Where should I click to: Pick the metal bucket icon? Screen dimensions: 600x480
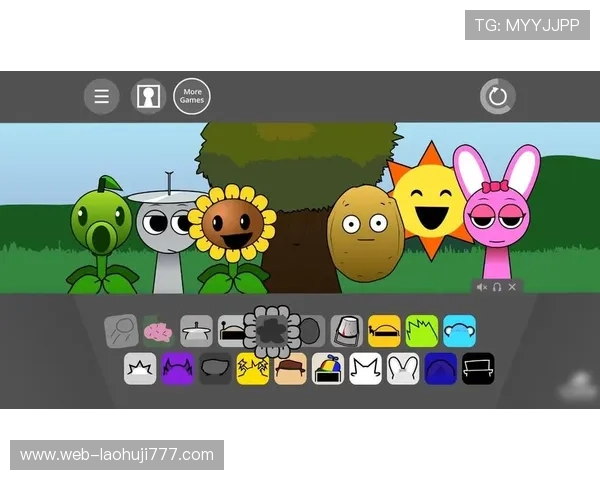(347, 331)
